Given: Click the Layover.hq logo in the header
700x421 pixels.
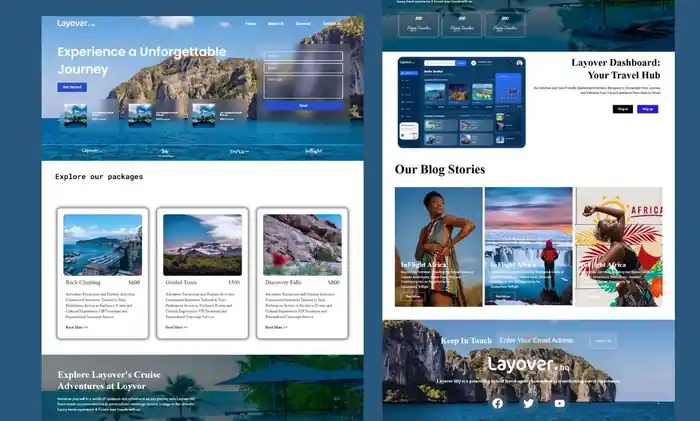Looking at the screenshot, I should [76, 23].
